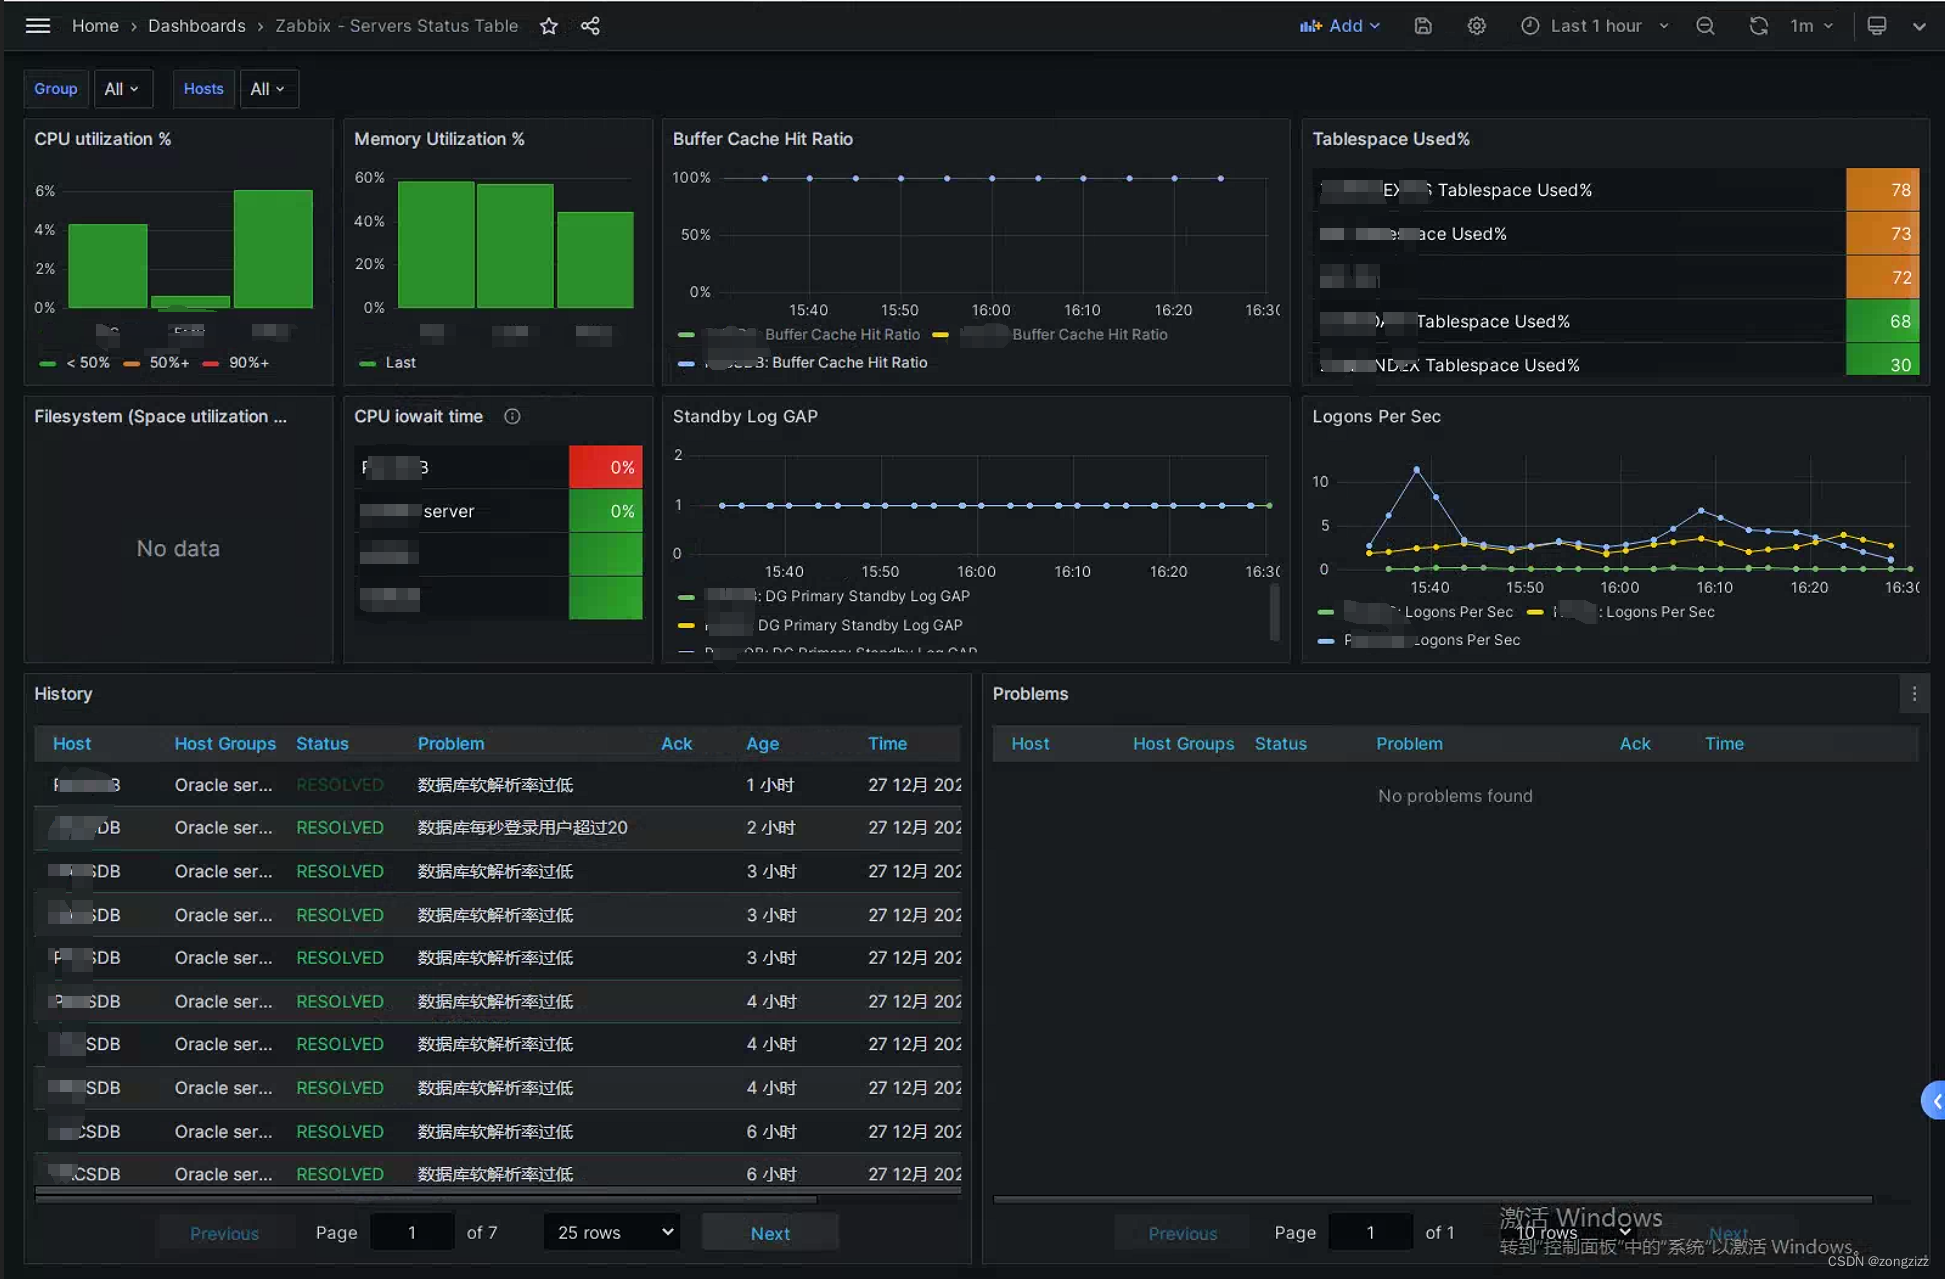Change the 1m auto-refresh interval
The image size is (1945, 1279).
pyautogui.click(x=1811, y=26)
